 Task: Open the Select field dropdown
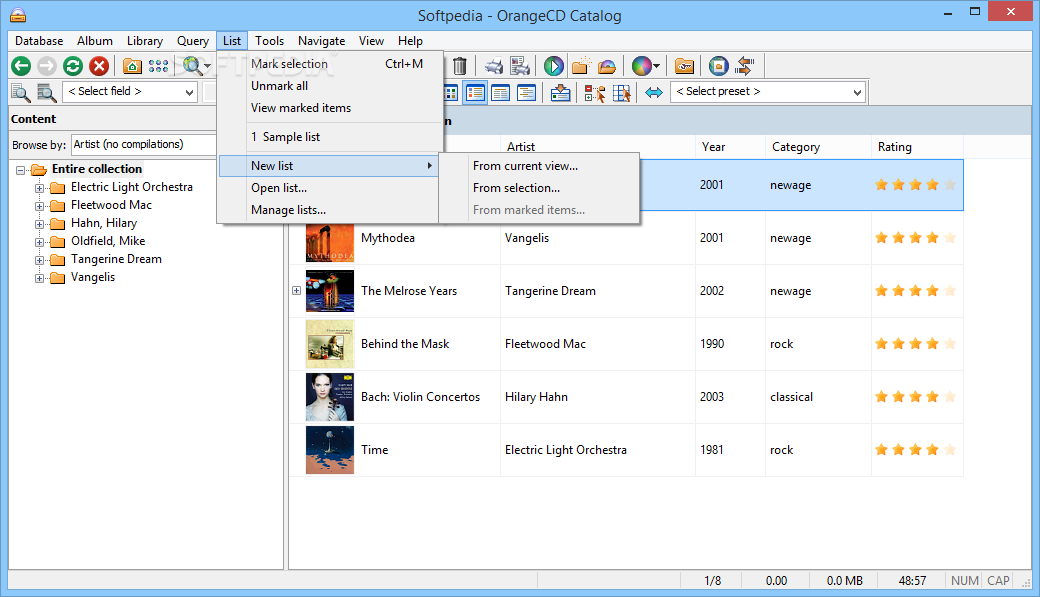(130, 92)
